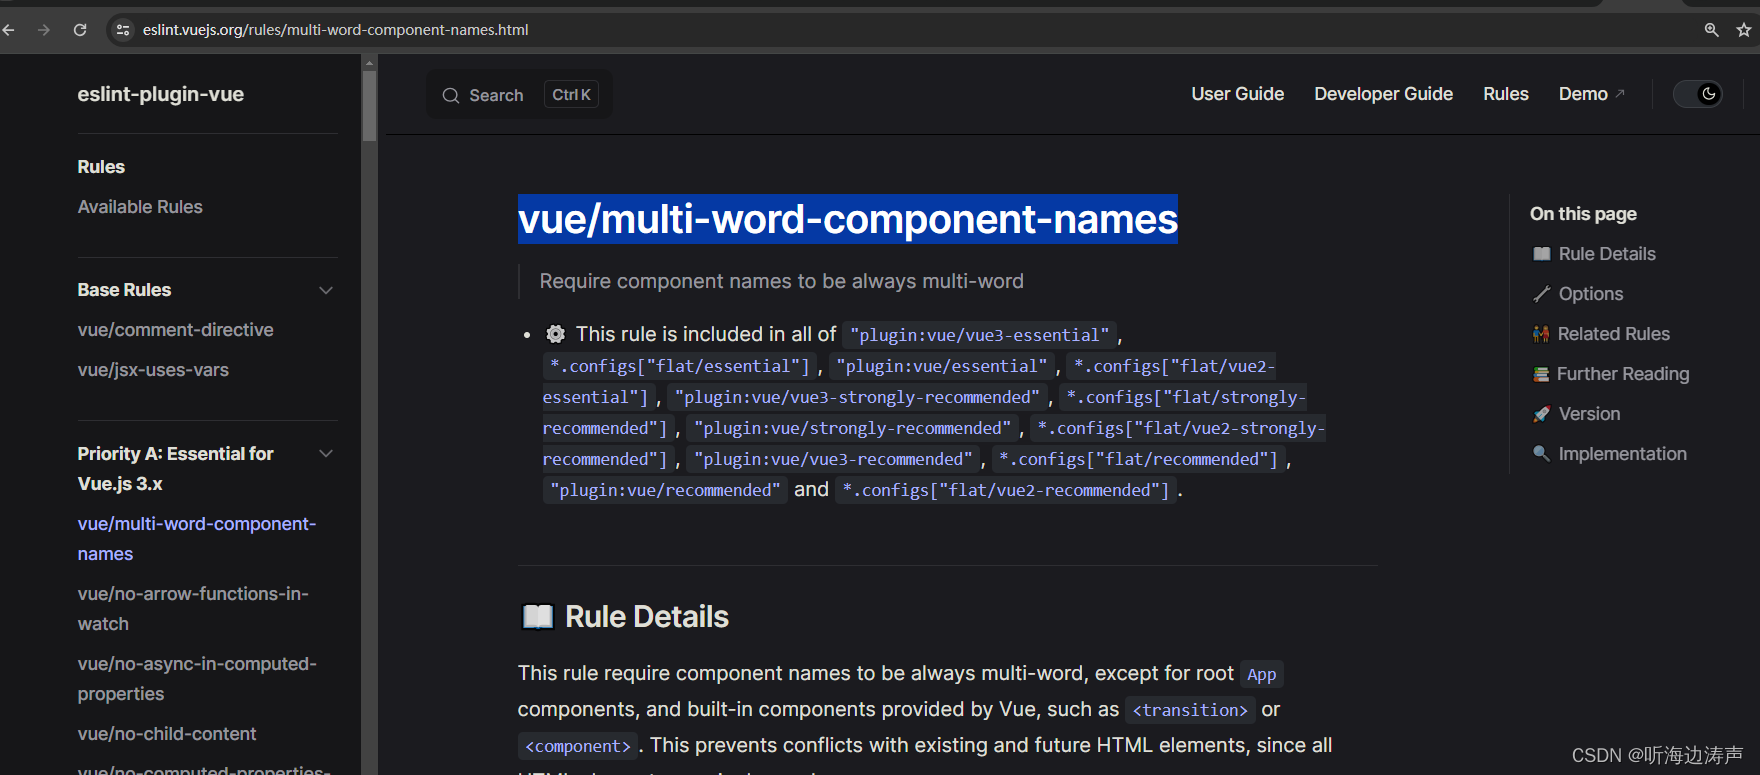The image size is (1760, 775).
Task: Click the open book icon in Rule Details heading
Action: (x=538, y=617)
